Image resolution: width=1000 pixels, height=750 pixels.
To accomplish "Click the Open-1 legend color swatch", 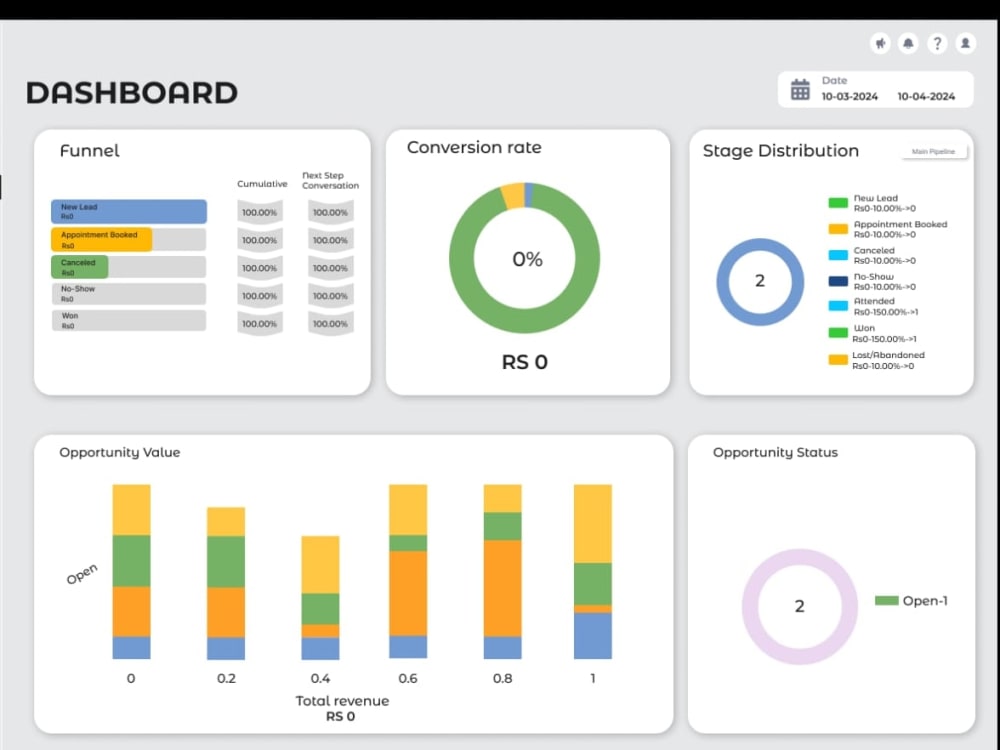I will point(886,600).
